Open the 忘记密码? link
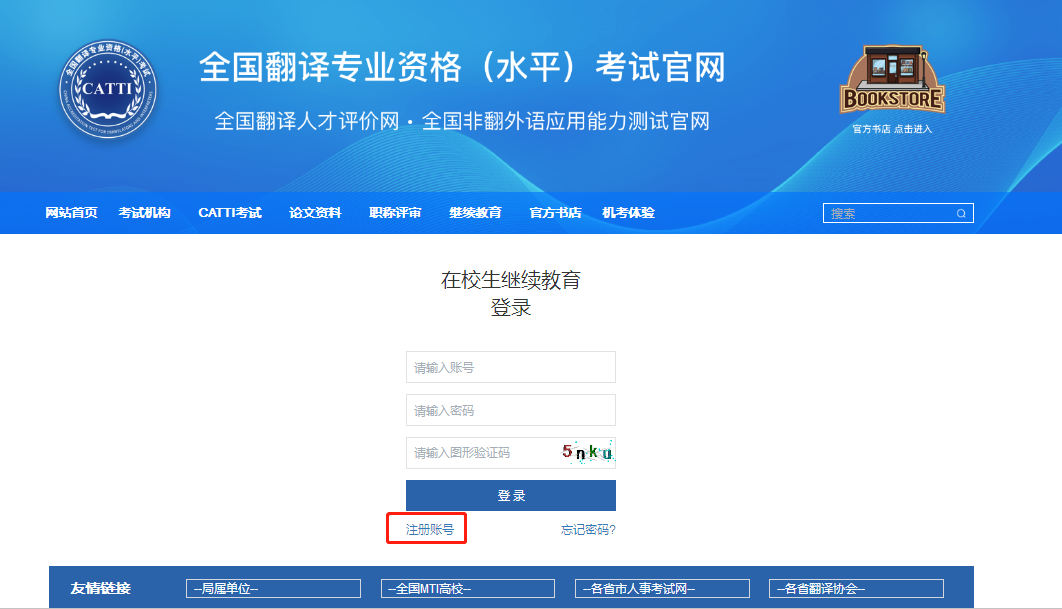 pyautogui.click(x=588, y=530)
